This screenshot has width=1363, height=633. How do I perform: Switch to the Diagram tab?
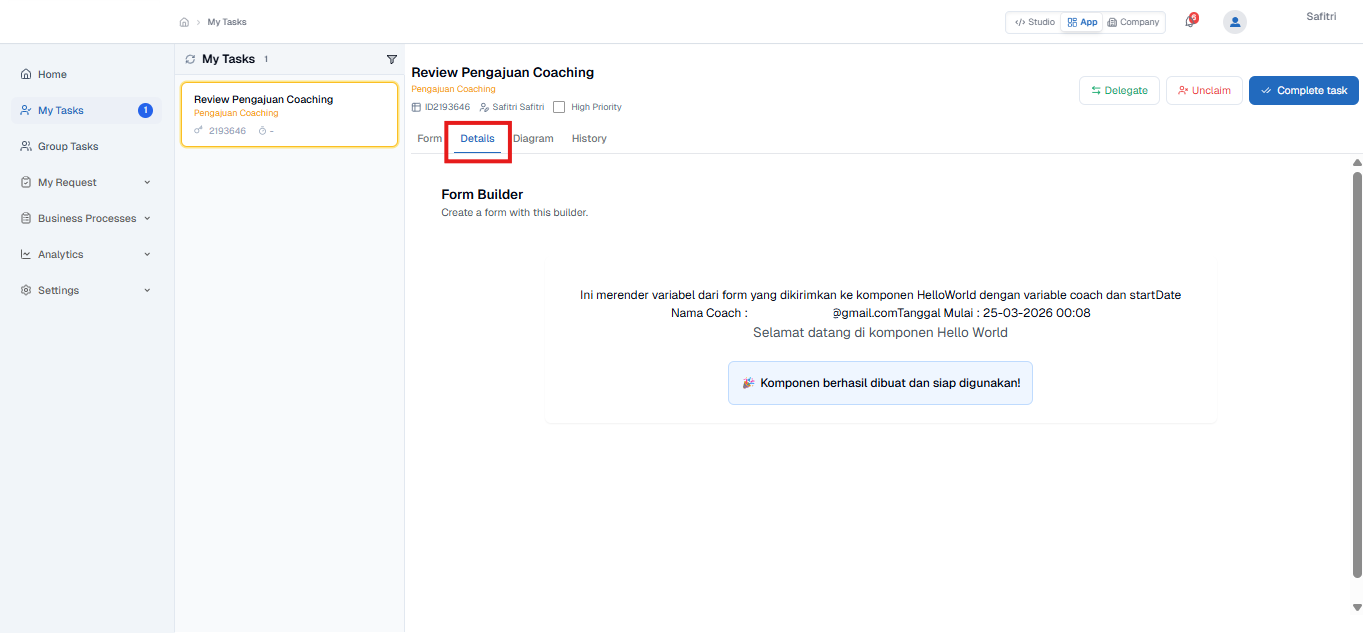pos(534,138)
